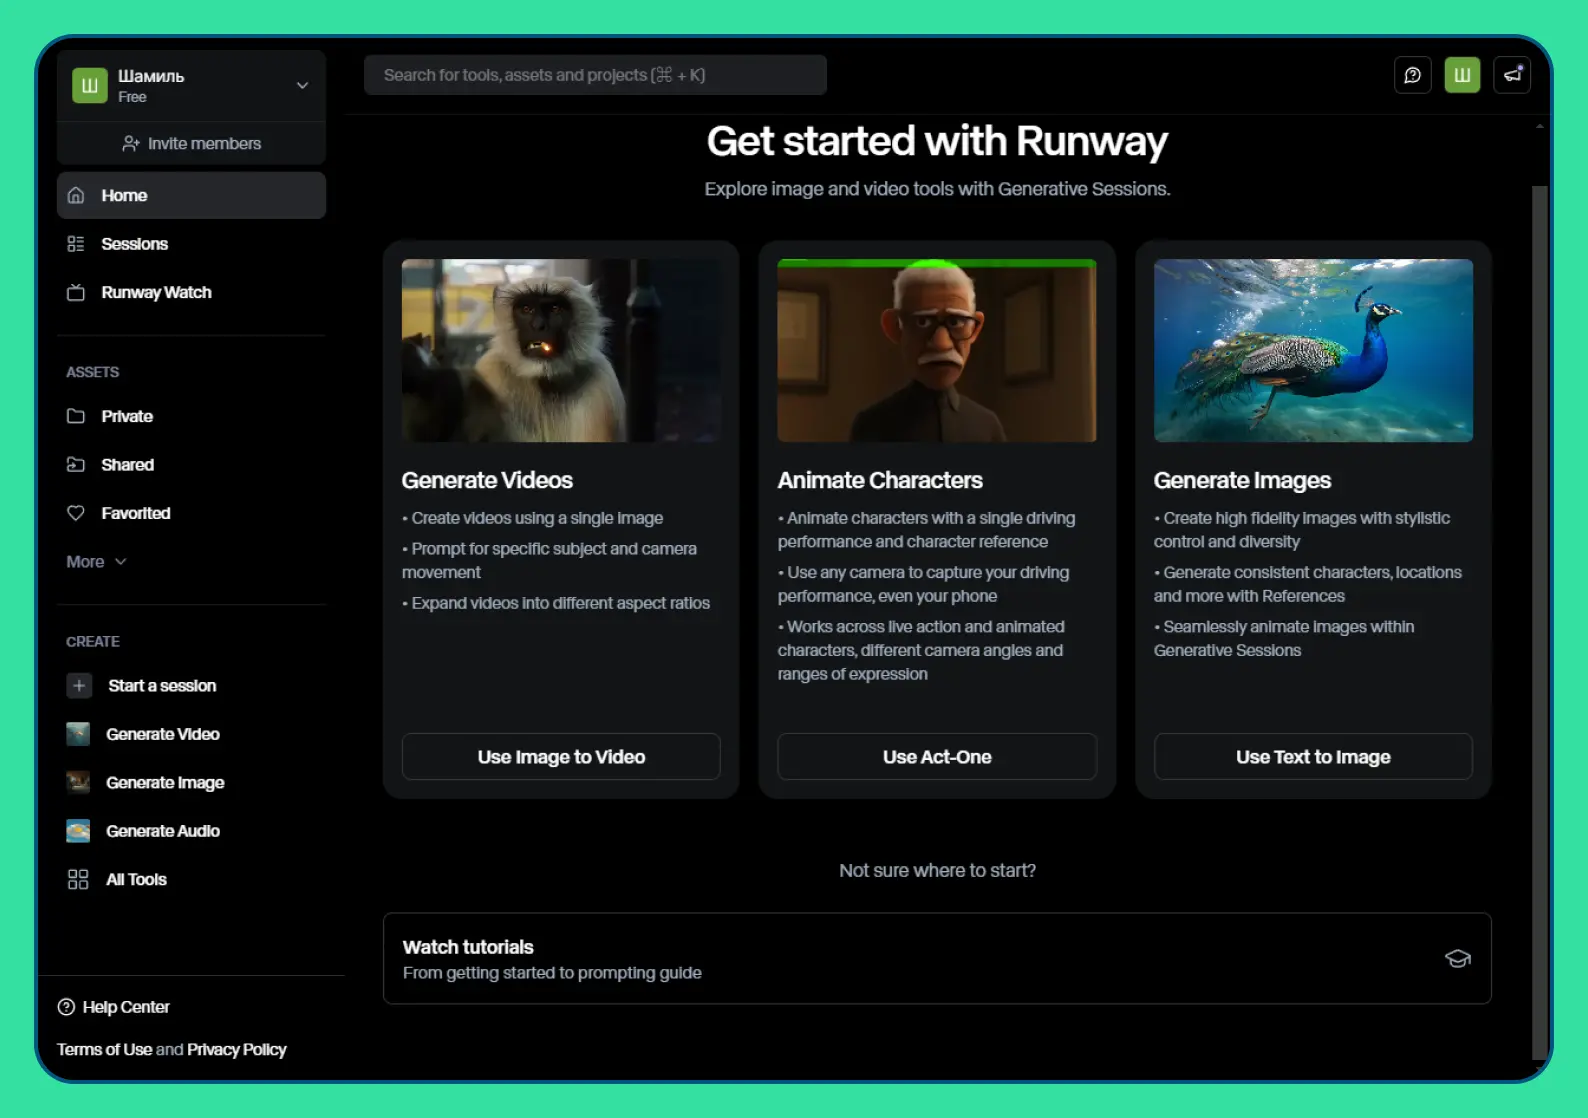
Task: Click Use Text to Image button
Action: tap(1312, 757)
